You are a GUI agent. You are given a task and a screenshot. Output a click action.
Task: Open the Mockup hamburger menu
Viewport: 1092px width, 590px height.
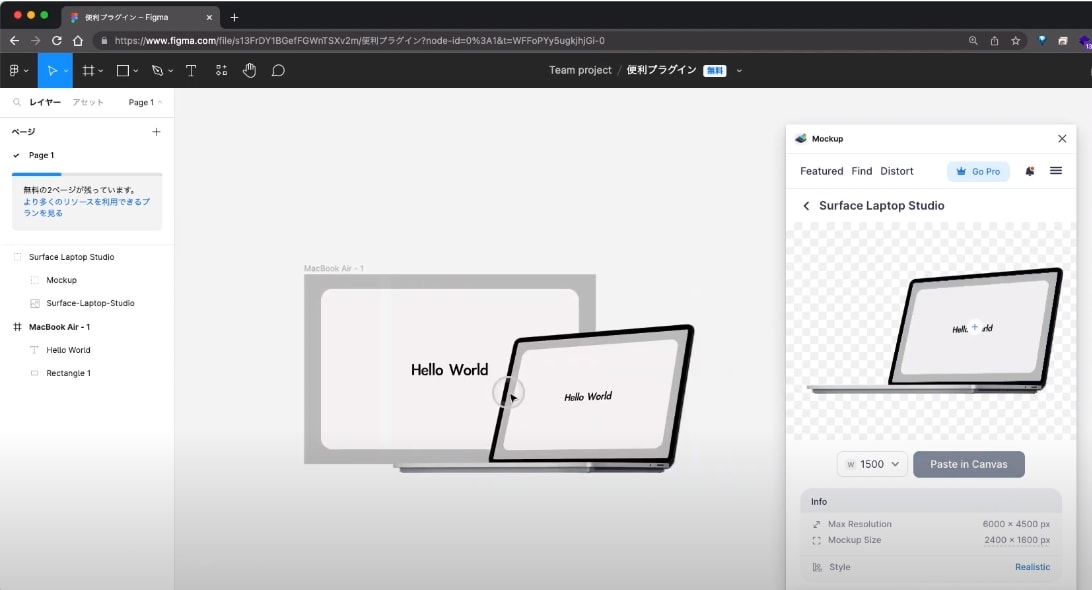pyautogui.click(x=1056, y=171)
